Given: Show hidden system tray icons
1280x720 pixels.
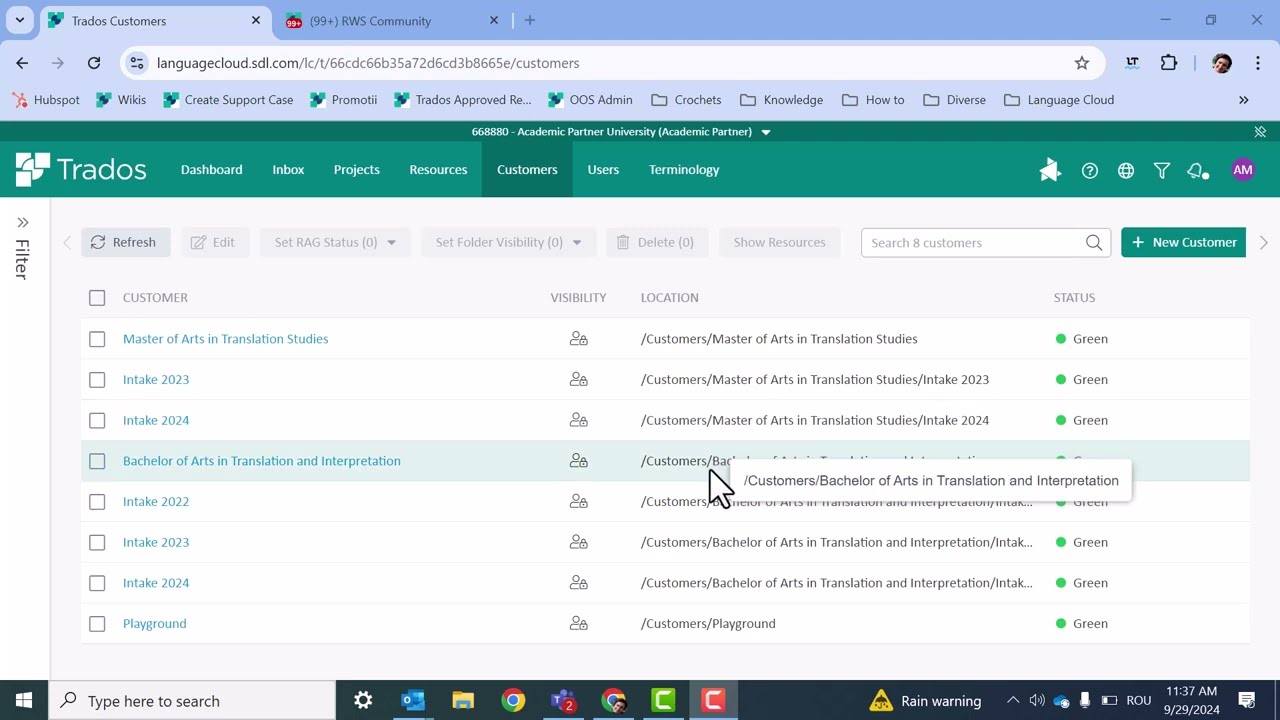Looking at the screenshot, I should coord(1013,700).
